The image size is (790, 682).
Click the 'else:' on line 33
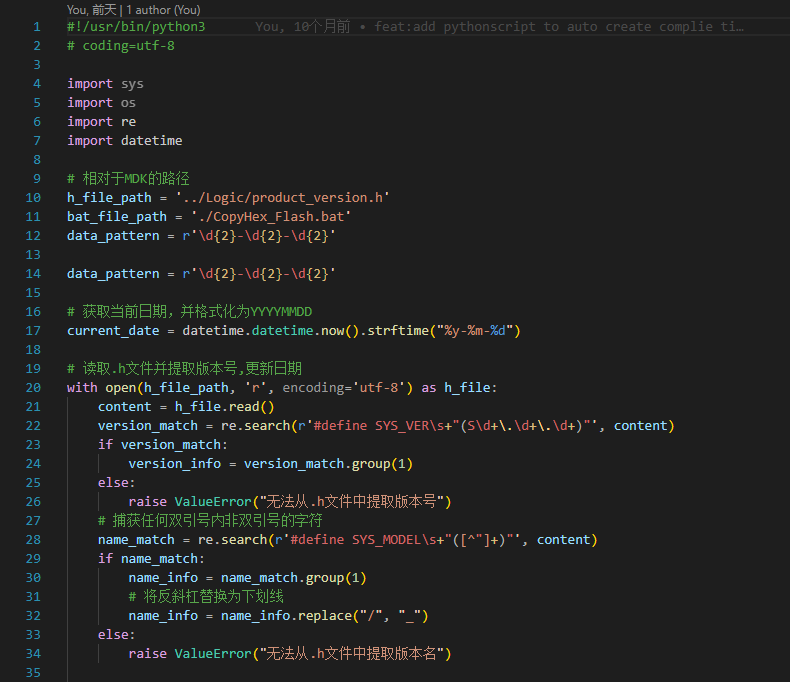tap(116, 635)
